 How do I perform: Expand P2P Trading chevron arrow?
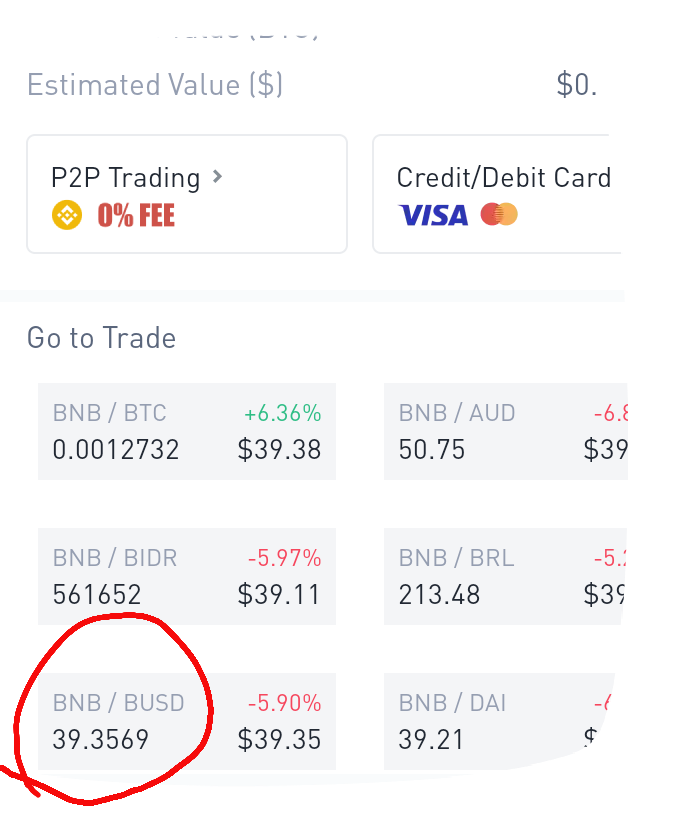click(218, 177)
